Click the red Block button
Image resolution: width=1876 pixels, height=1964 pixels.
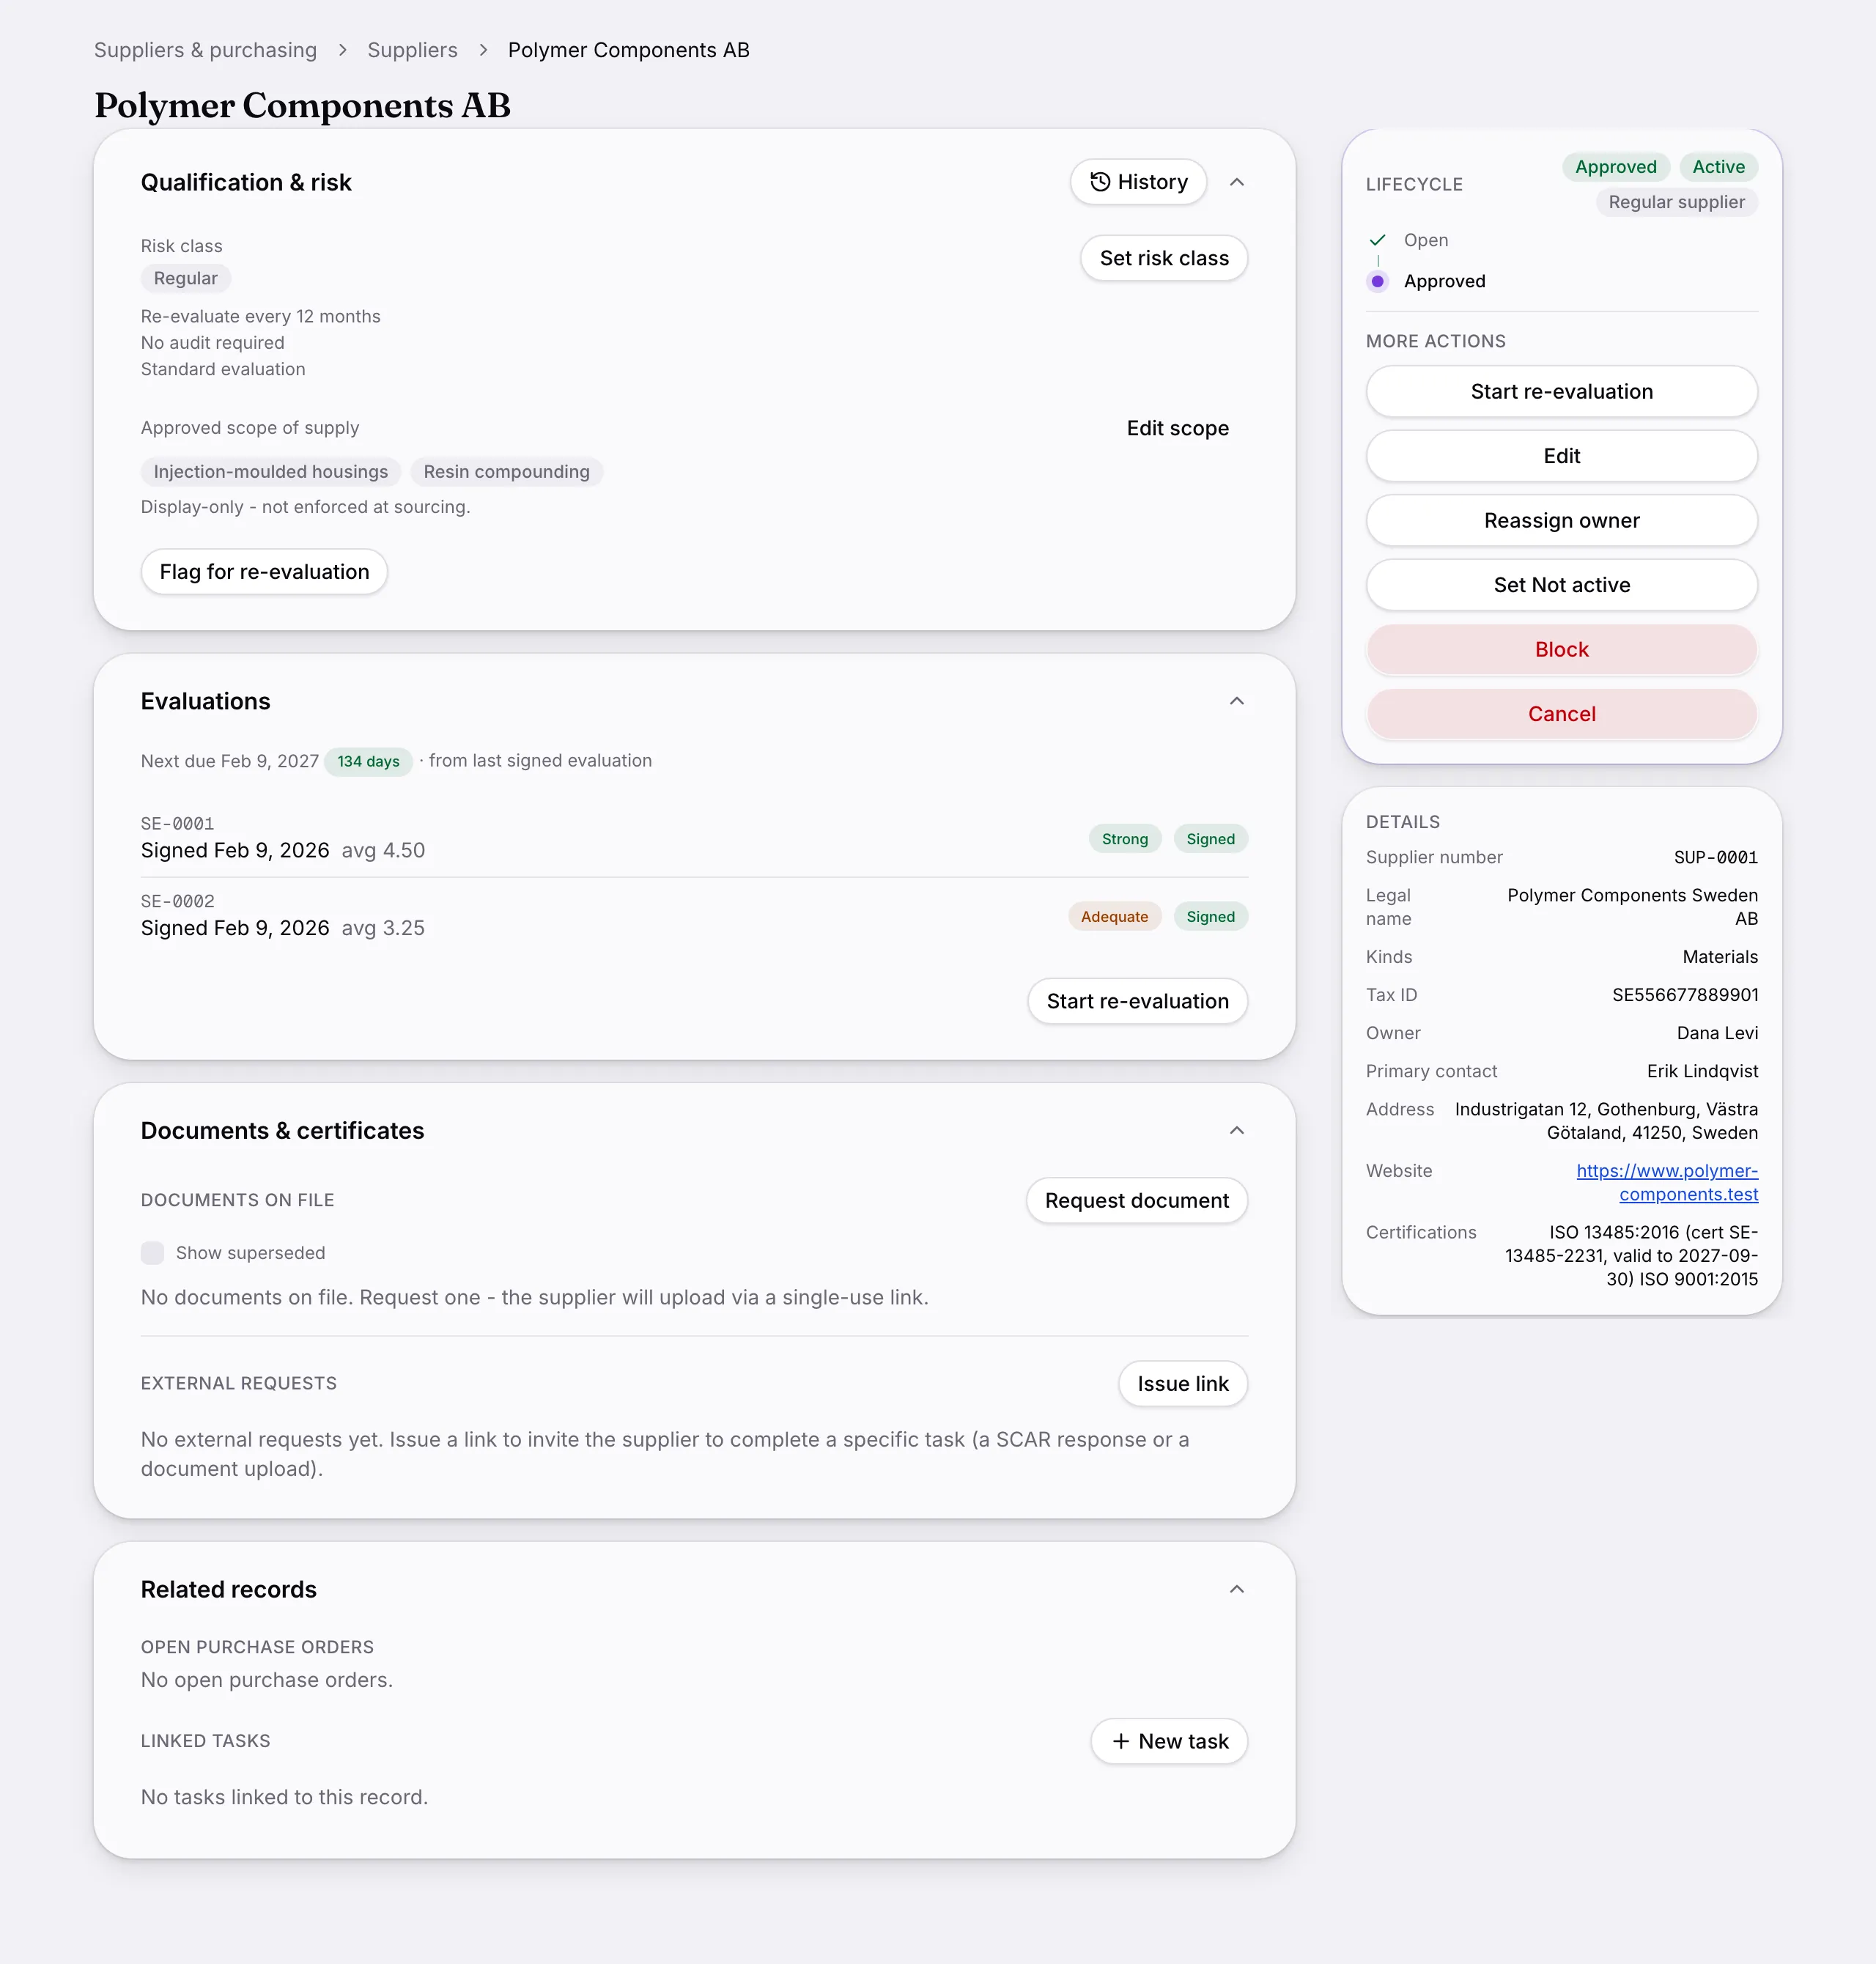click(x=1561, y=649)
